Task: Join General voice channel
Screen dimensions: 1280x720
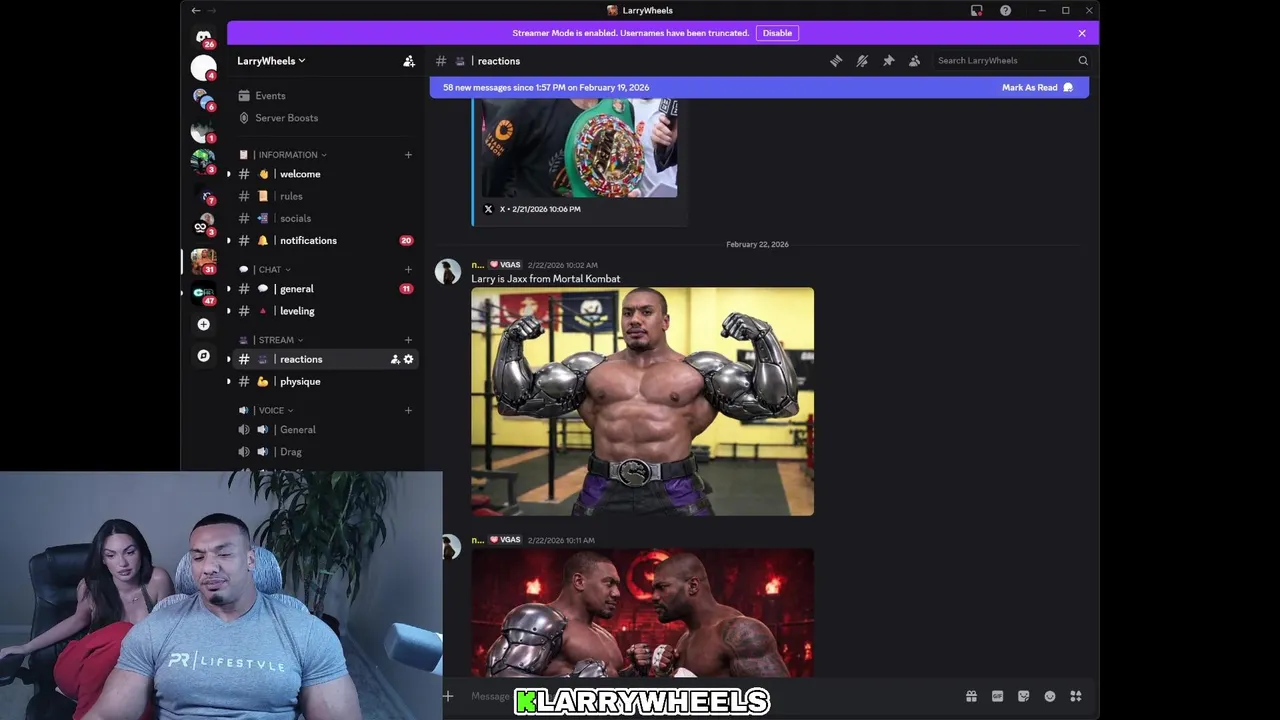Action: point(326,430)
